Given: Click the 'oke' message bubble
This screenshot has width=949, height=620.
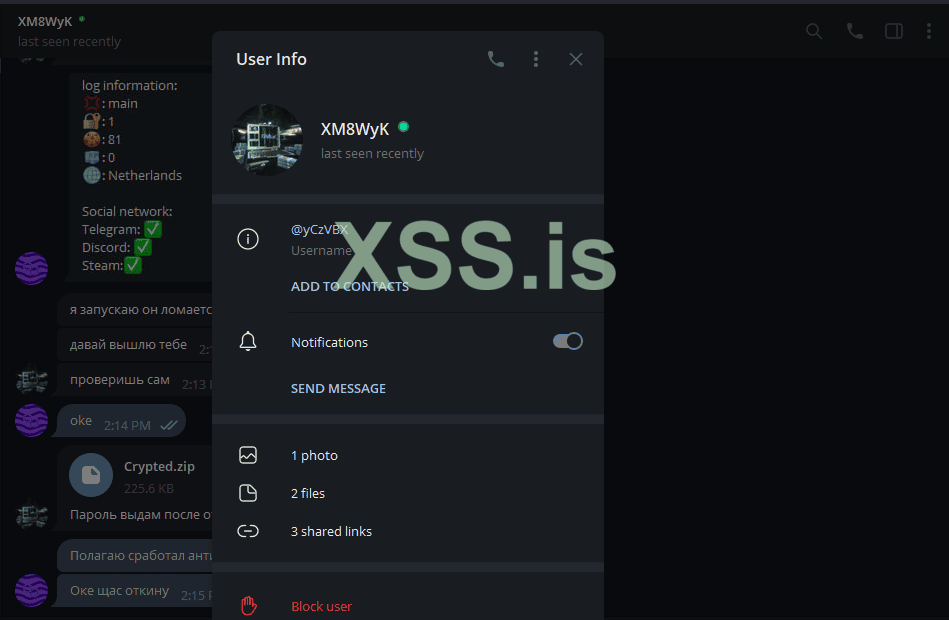Looking at the screenshot, I should [121, 421].
